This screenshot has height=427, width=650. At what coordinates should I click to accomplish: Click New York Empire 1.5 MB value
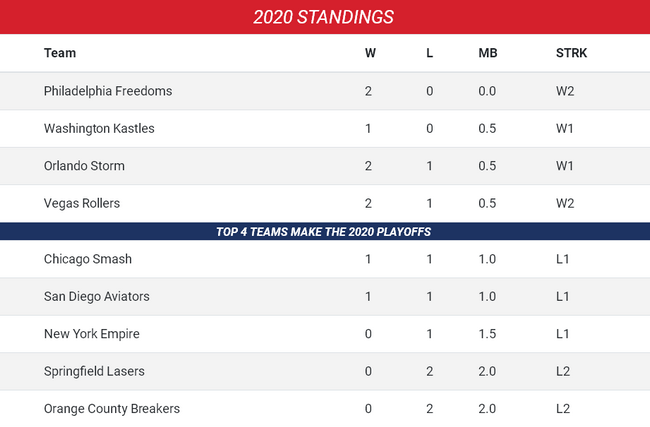488,334
